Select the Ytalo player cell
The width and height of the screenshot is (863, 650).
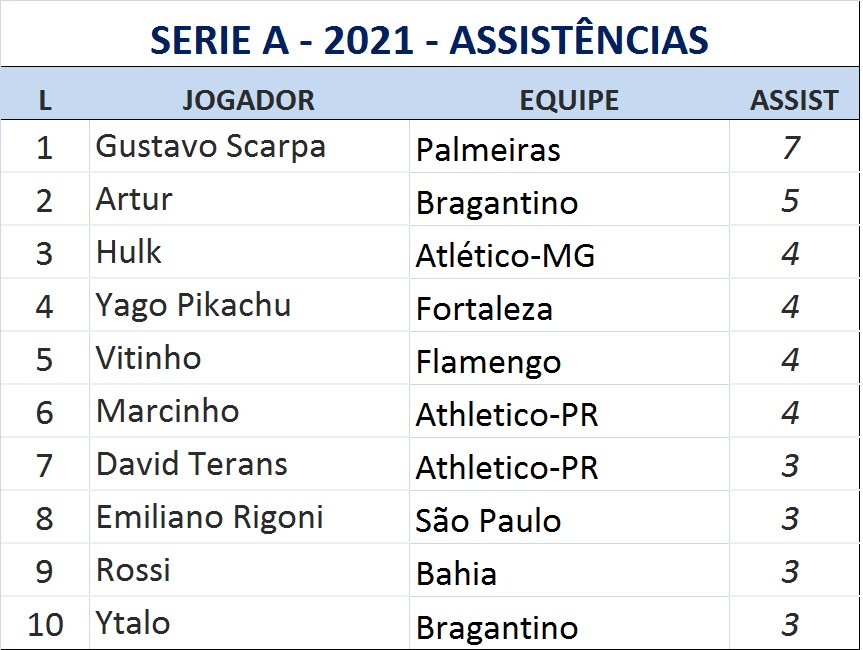(x=133, y=623)
